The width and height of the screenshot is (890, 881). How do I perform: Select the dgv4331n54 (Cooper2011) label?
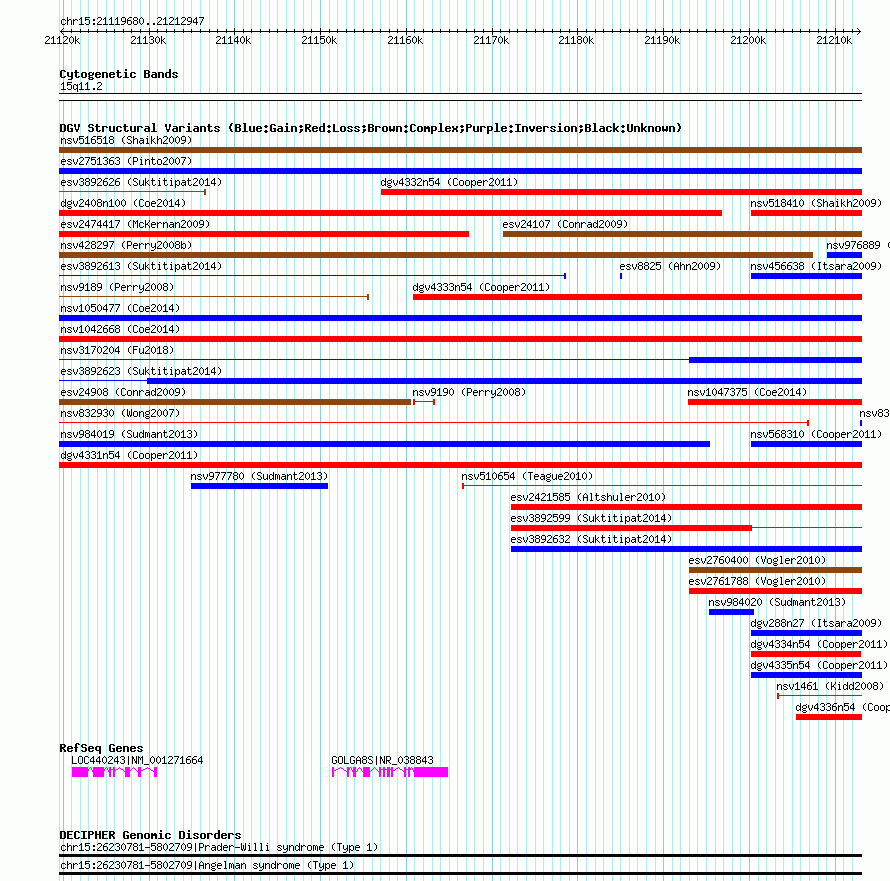129,455
